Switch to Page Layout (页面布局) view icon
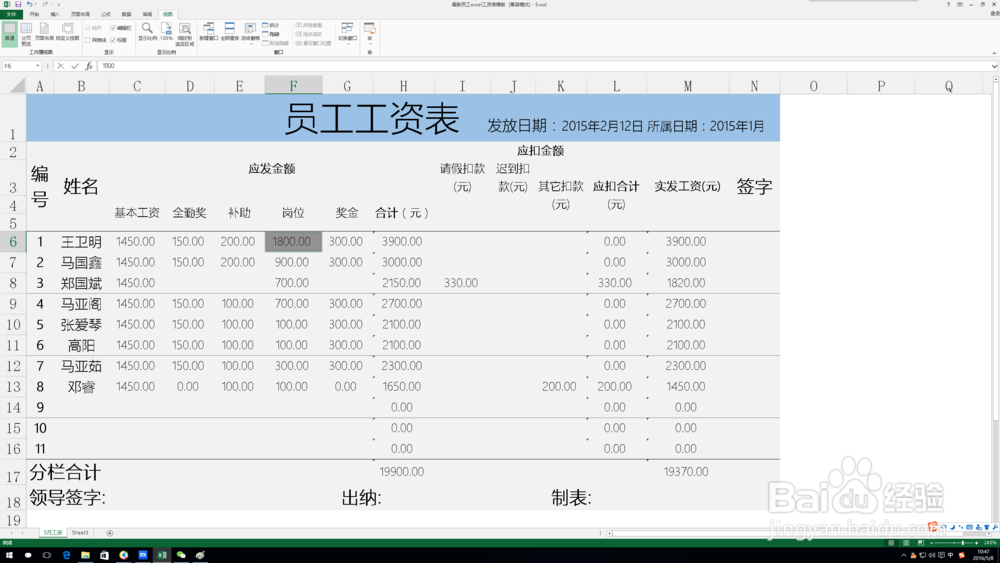The height and width of the screenshot is (563, 1000). [x=44, y=32]
